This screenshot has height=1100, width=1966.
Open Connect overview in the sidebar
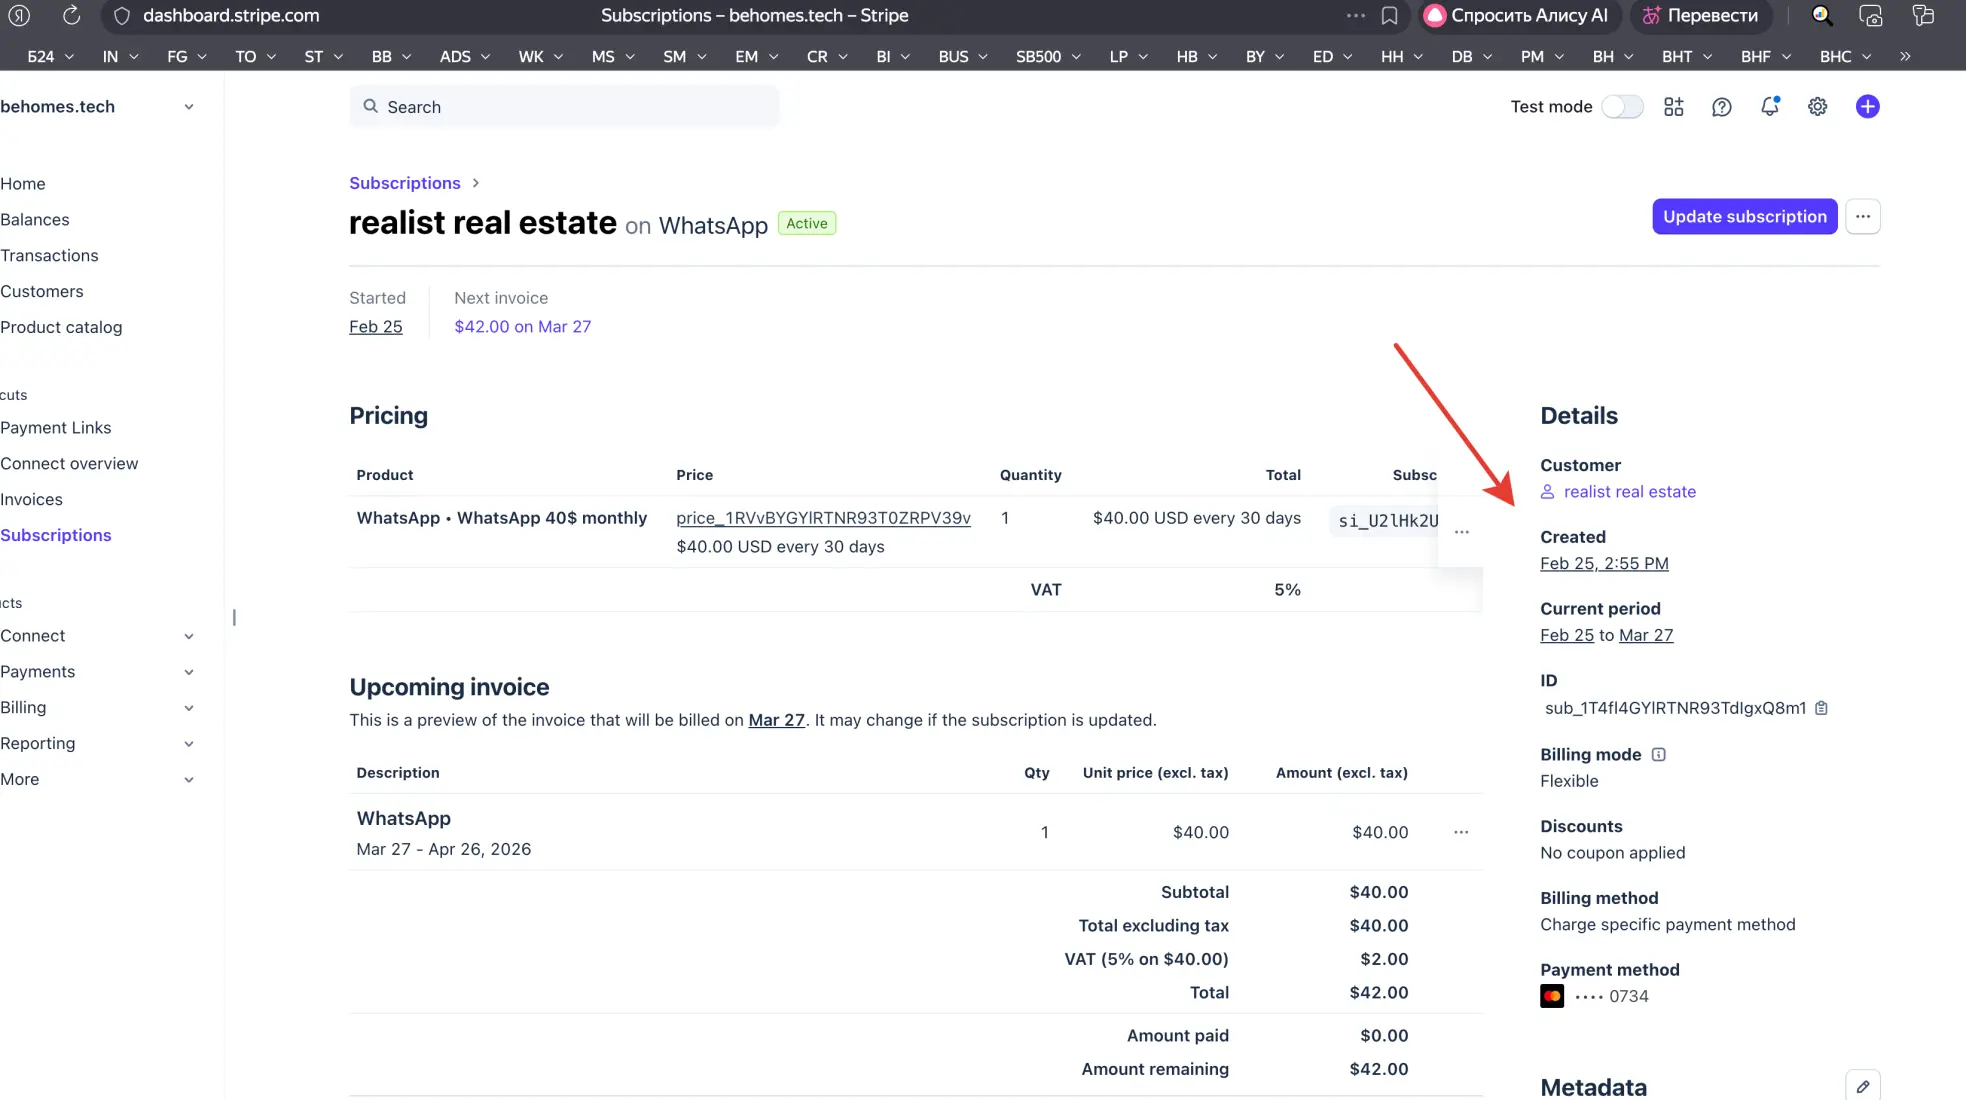[x=69, y=464]
